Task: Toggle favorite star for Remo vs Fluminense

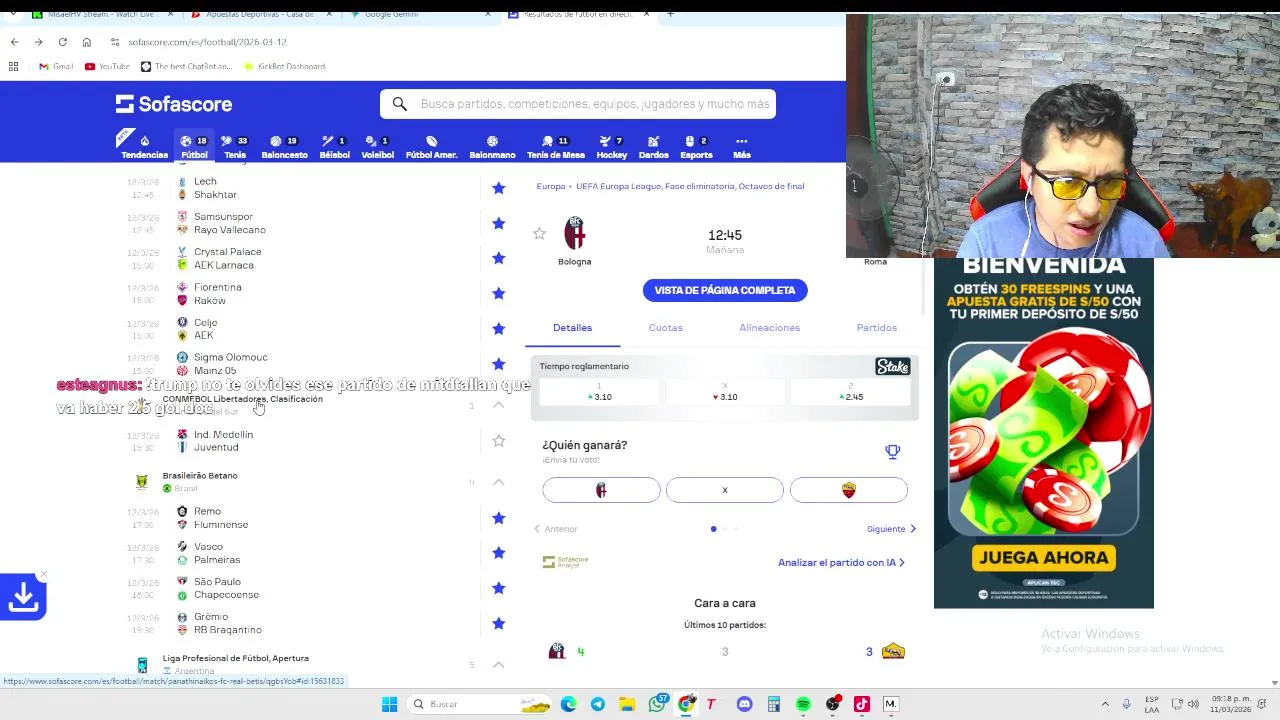Action: (x=498, y=517)
